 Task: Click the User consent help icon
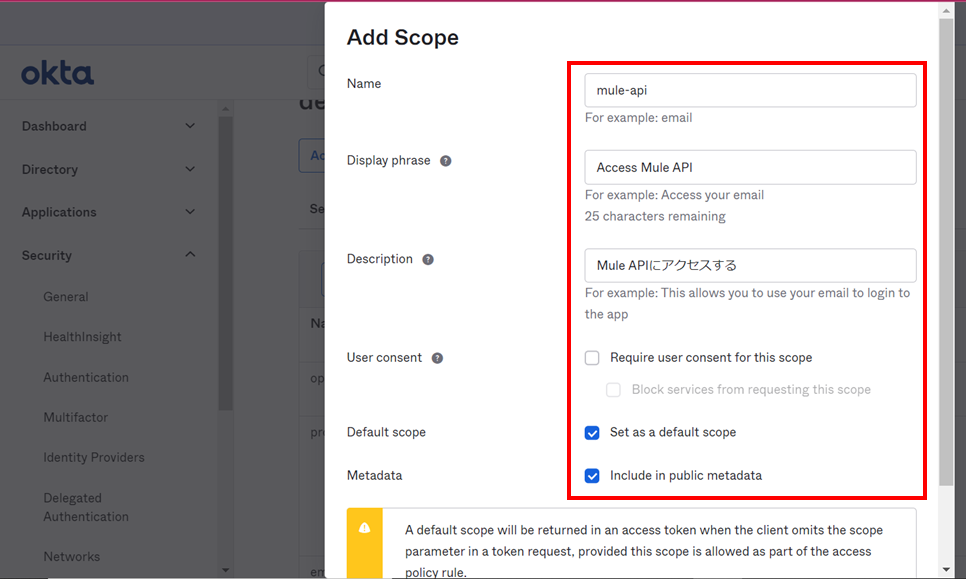pyautogui.click(x=437, y=358)
